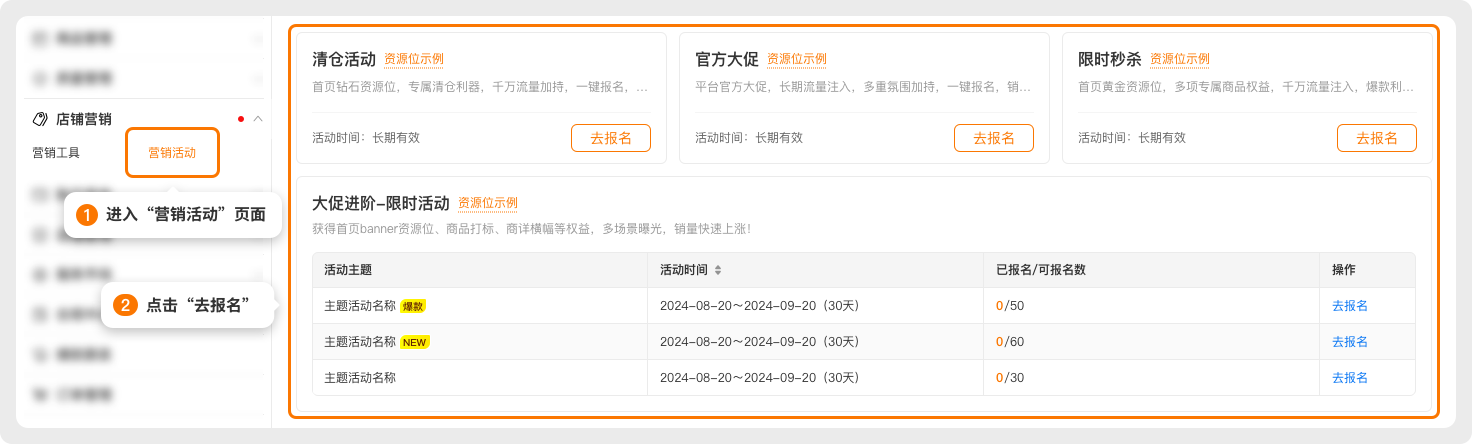Click 去报名 link in the 0/60 row
The image size is (1472, 444).
[1350, 342]
